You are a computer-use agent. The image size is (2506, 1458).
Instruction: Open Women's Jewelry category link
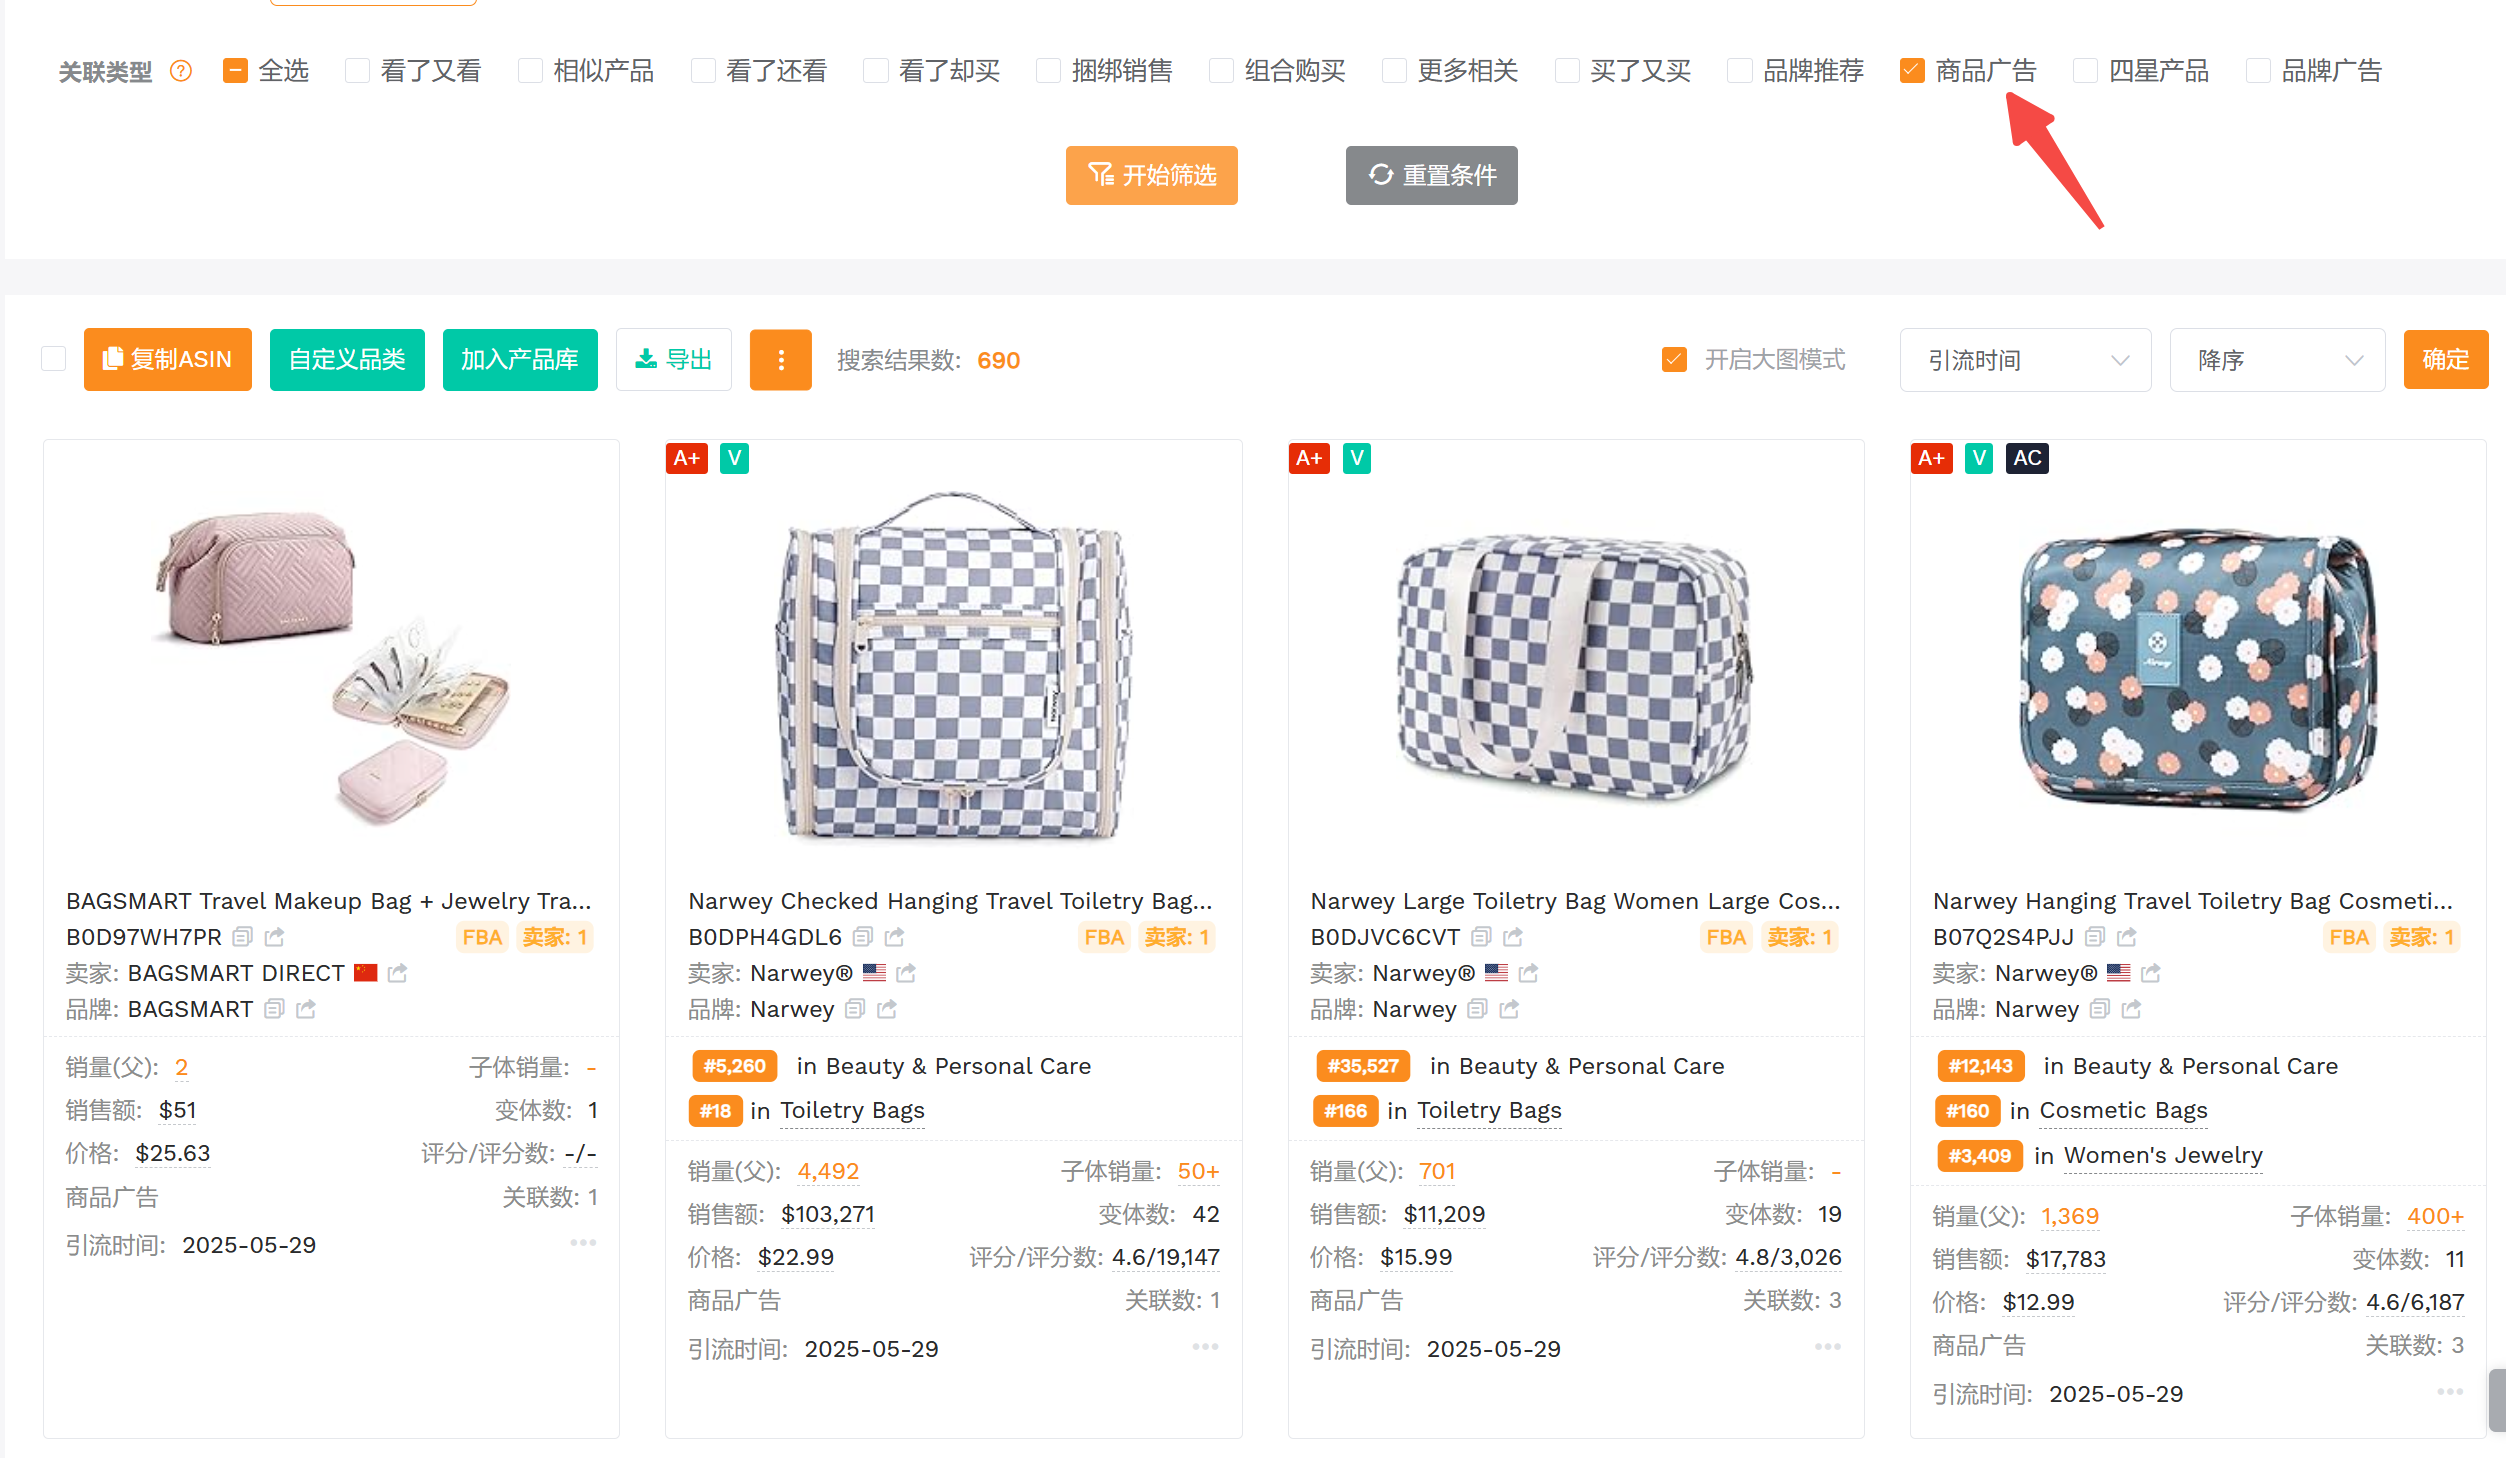(x=2163, y=1156)
